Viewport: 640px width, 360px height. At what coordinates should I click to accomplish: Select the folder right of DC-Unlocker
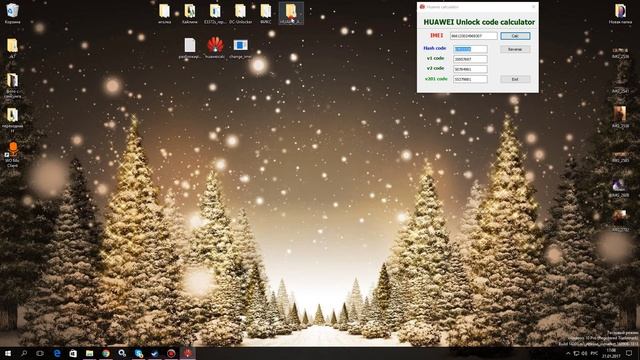coord(266,13)
